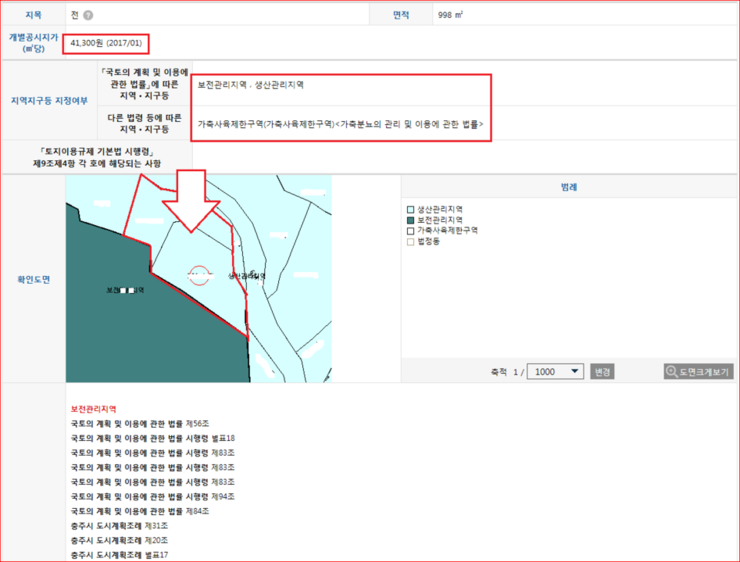The image size is (740, 562).
Task: Click the 998 ㎡ area value
Action: (450, 15)
